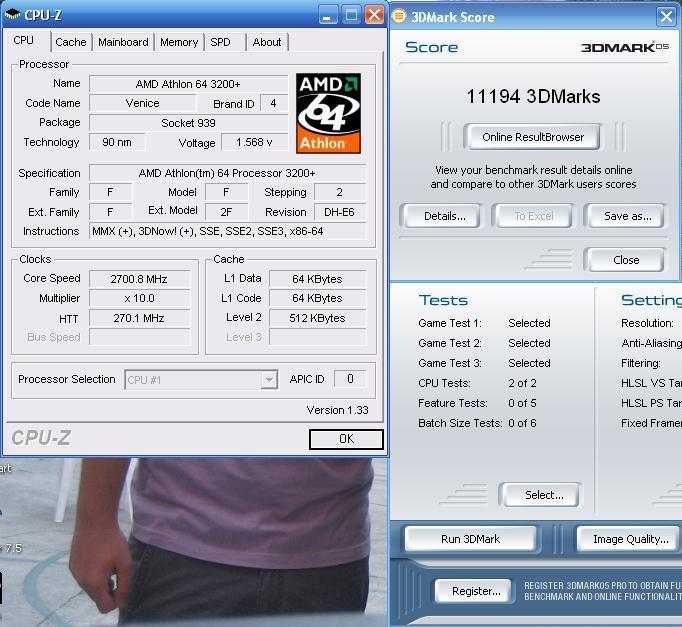Click the Game Test 1 Selected status
Screen dimensions: 682x627
tap(529, 323)
